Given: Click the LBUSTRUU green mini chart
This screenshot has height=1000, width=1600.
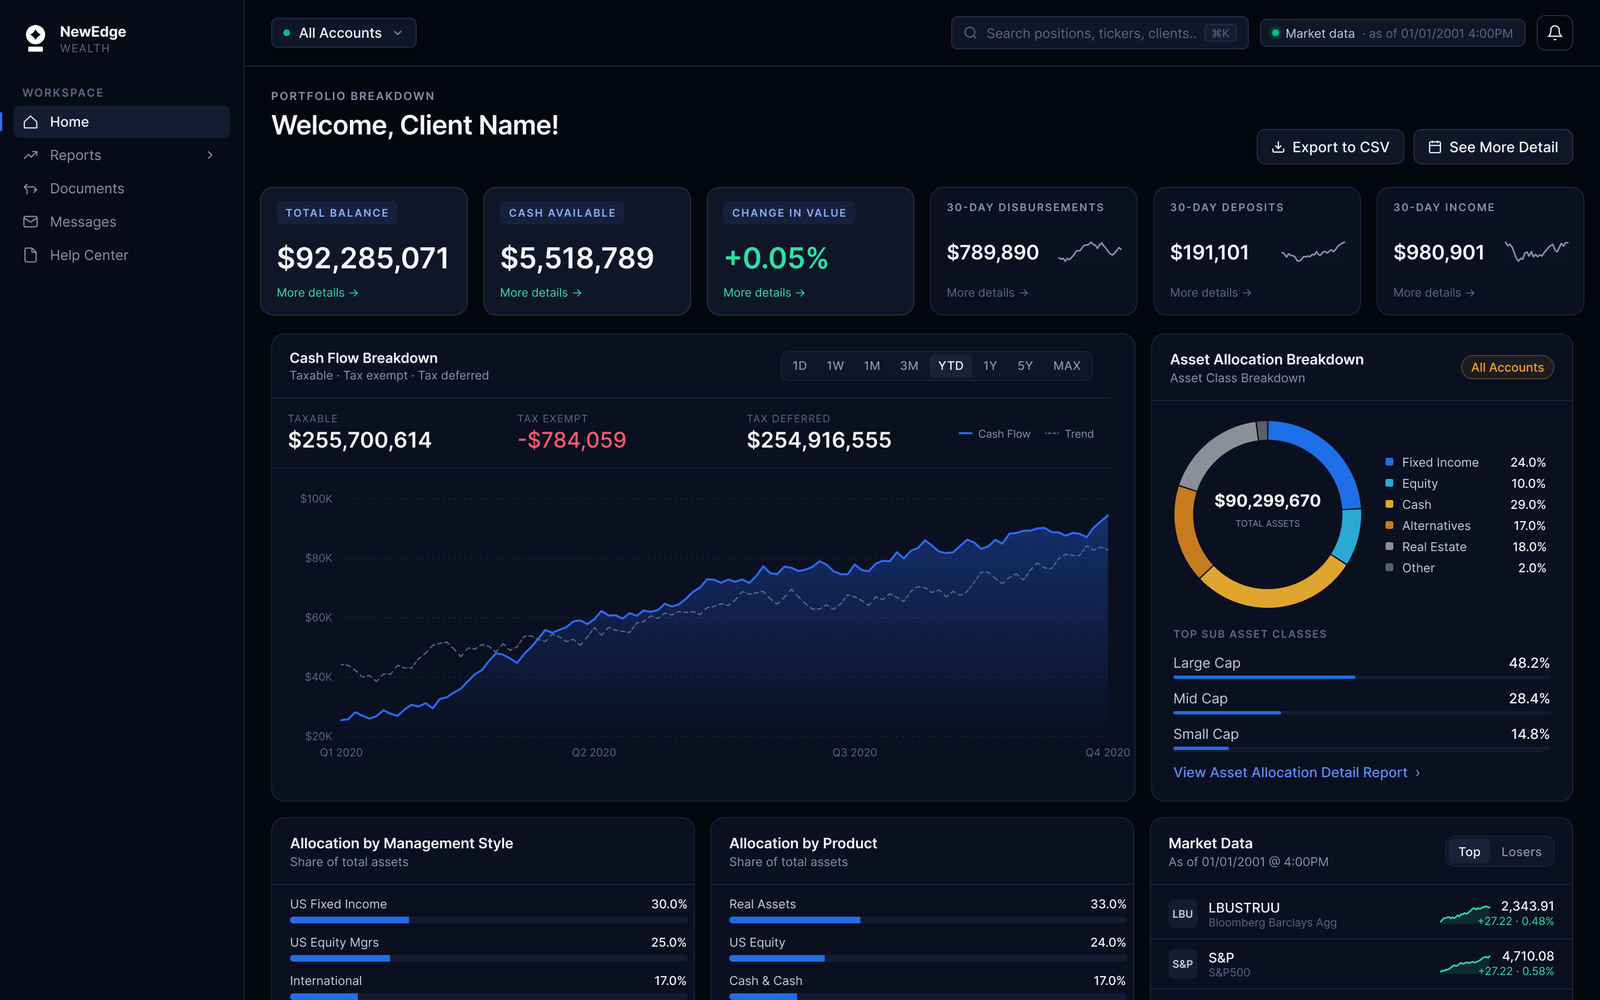Looking at the screenshot, I should tap(1465, 914).
